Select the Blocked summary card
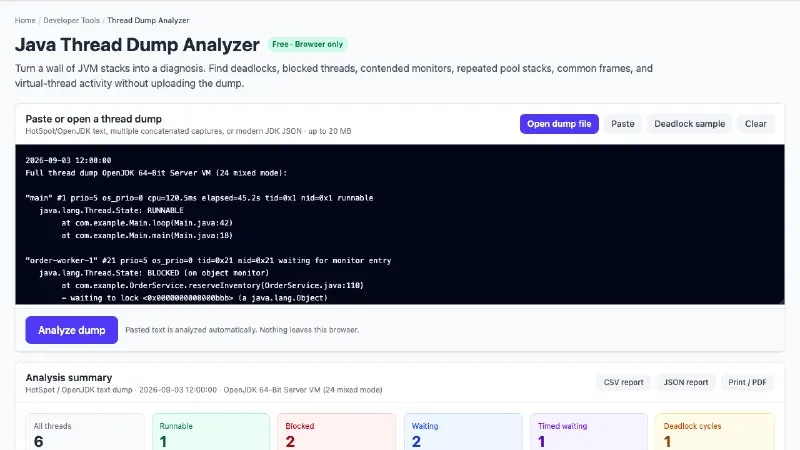This screenshot has height=450, width=800. pyautogui.click(x=337, y=432)
